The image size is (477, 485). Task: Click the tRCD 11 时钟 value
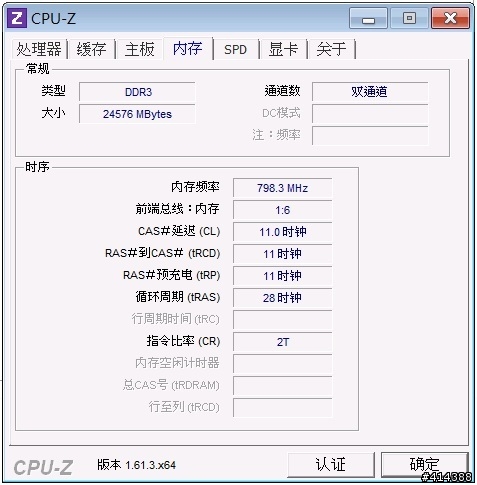(283, 254)
